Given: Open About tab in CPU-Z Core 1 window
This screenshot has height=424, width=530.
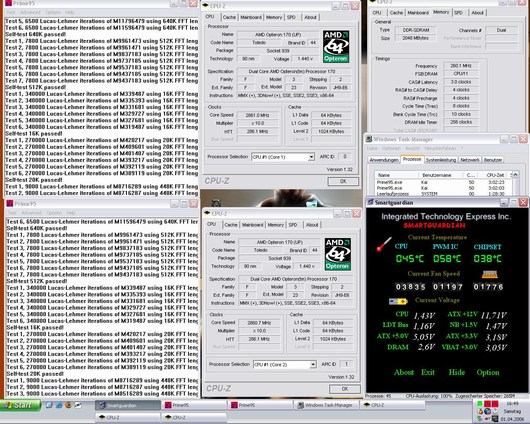Looking at the screenshot, I should coord(310,17).
